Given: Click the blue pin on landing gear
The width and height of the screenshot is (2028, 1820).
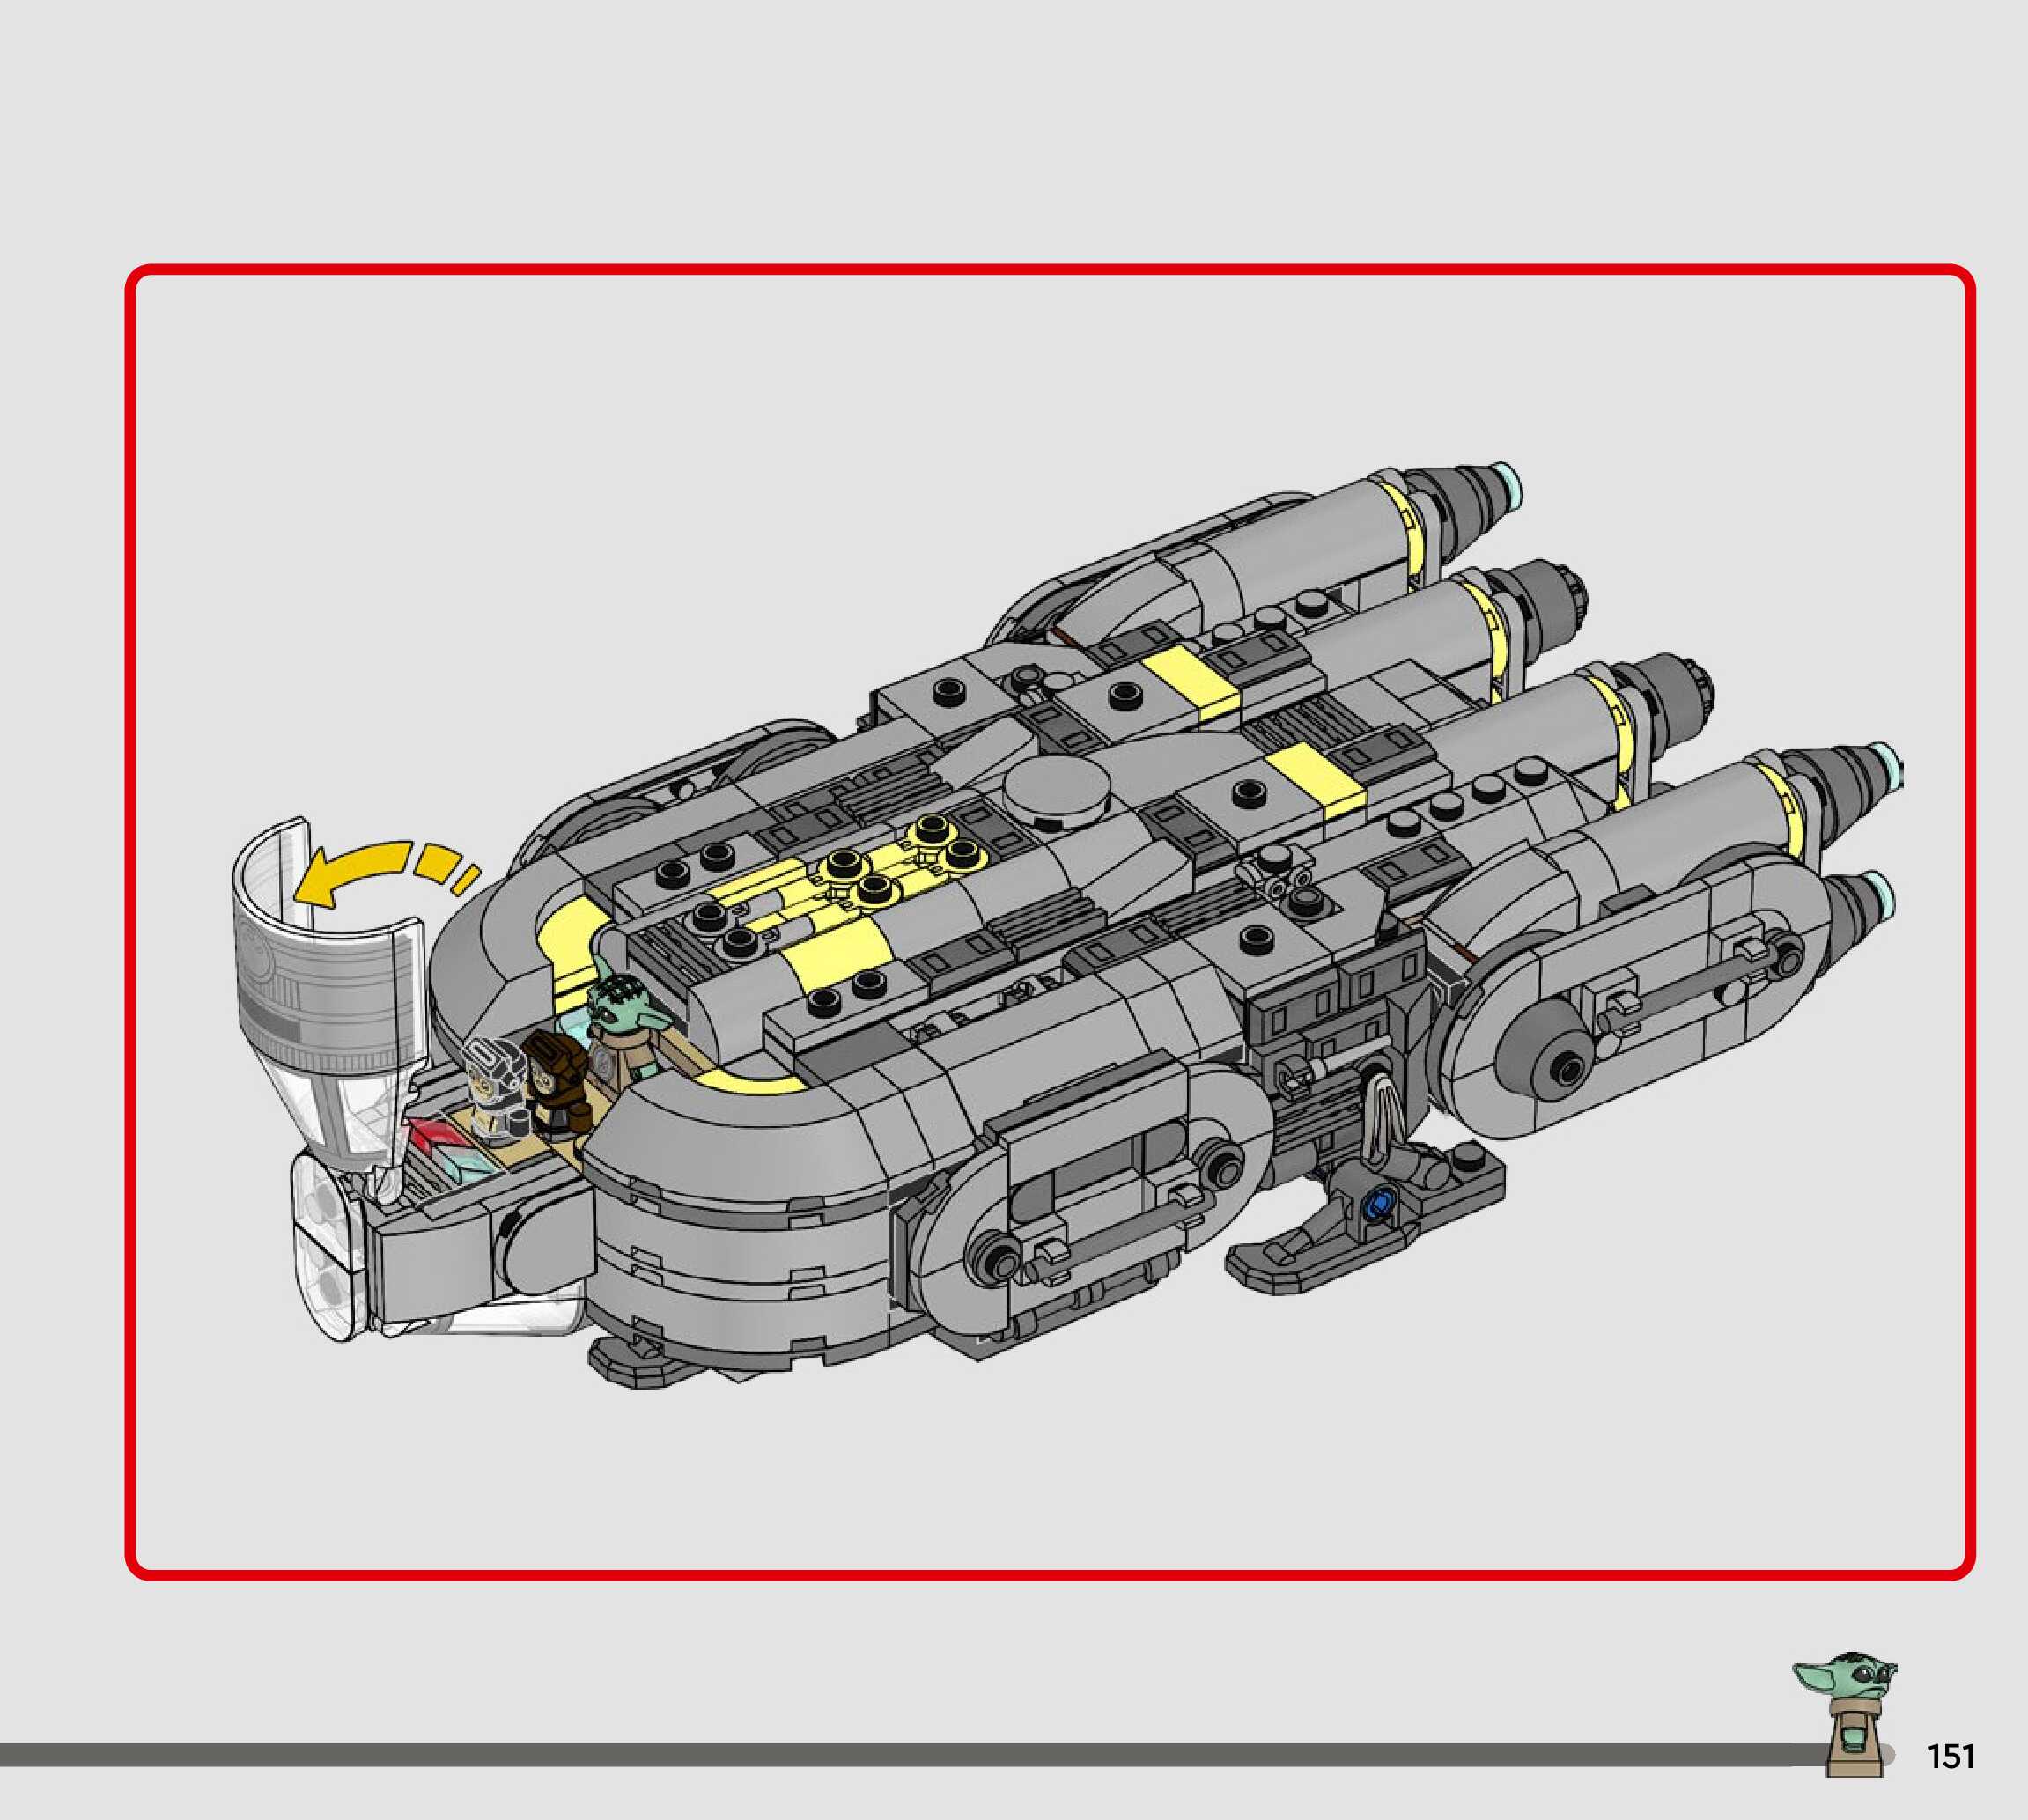Looking at the screenshot, I should coord(1380,1202).
